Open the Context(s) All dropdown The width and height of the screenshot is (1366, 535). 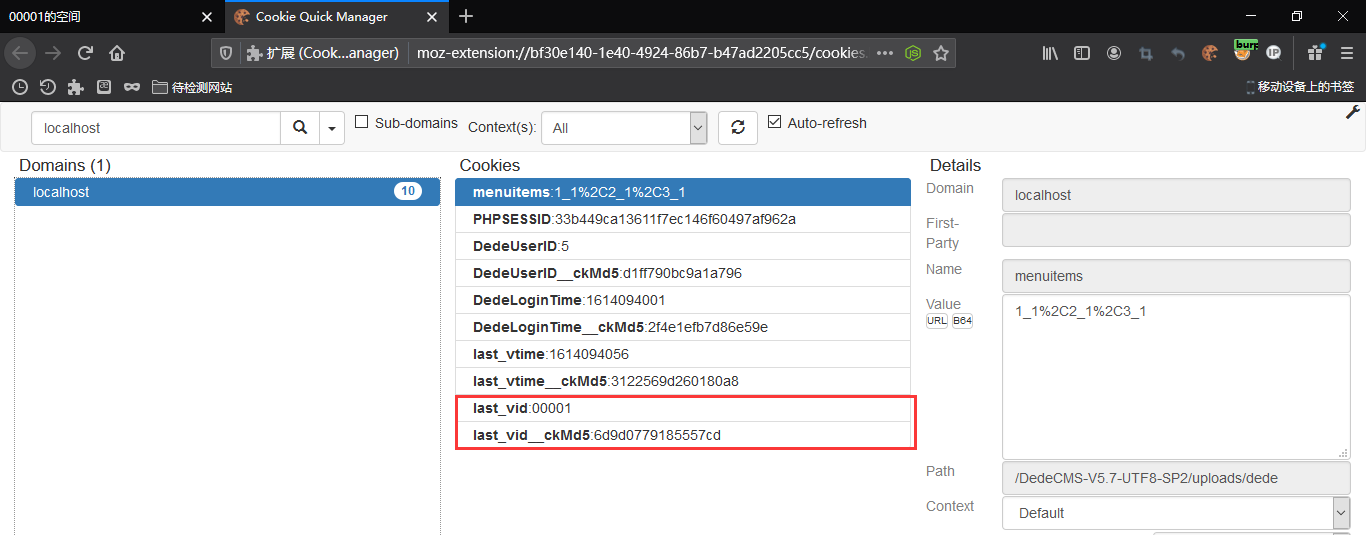[x=624, y=128]
